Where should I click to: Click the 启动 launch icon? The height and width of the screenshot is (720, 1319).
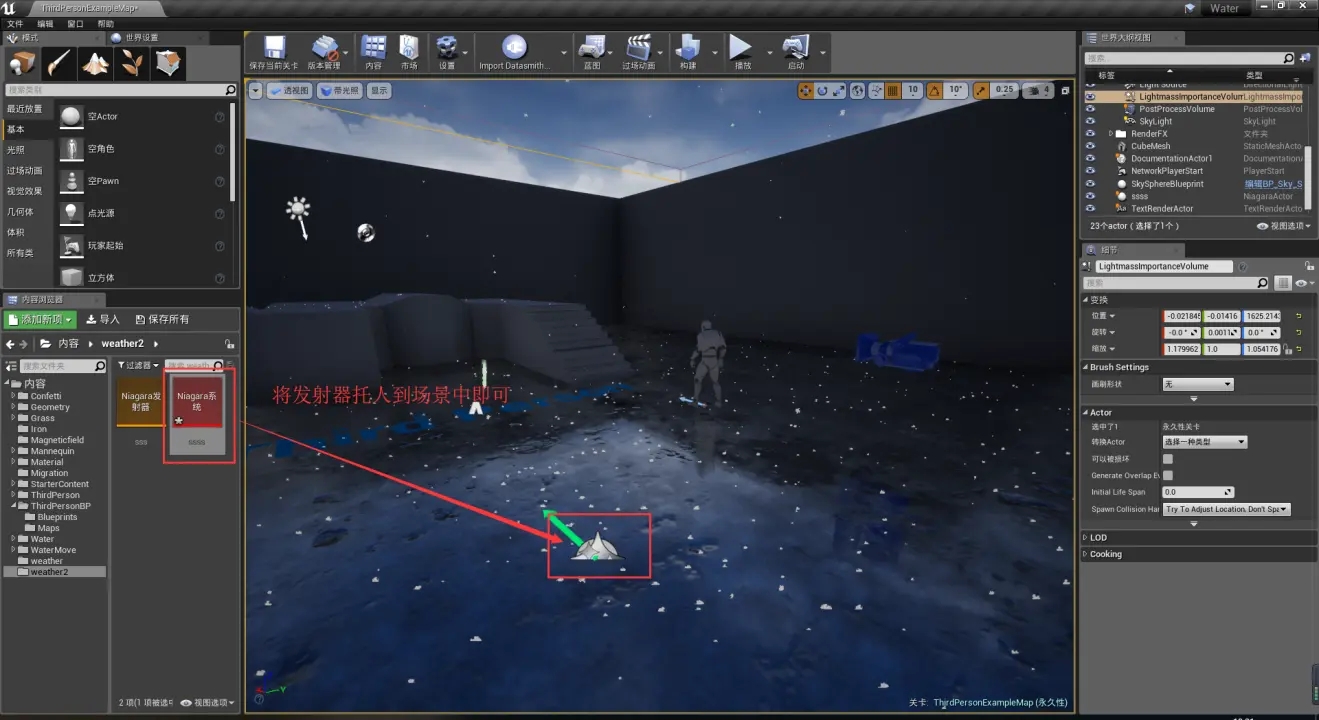796,52
